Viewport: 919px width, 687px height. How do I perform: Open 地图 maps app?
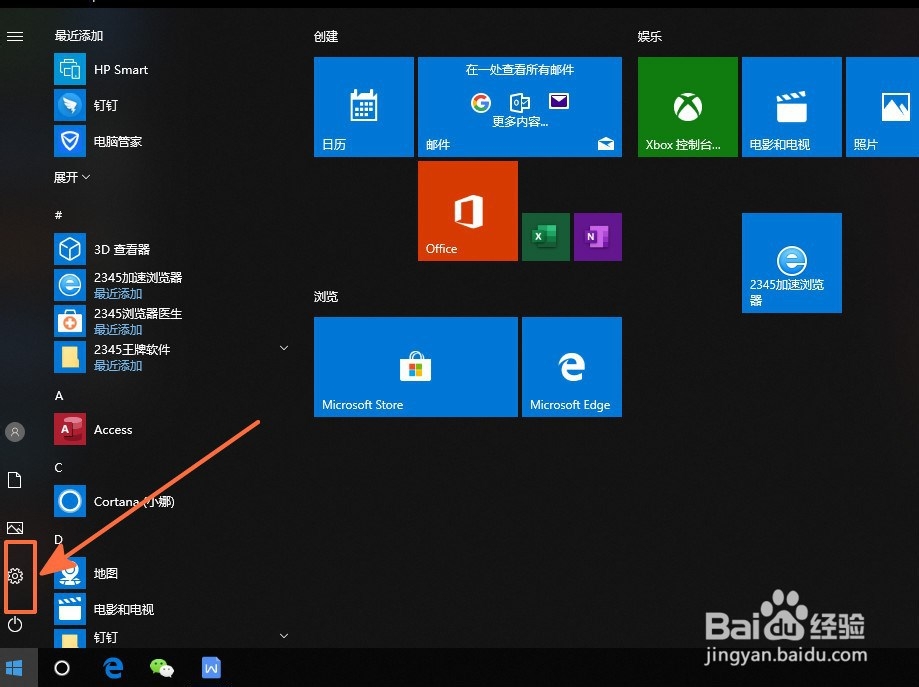171,573
